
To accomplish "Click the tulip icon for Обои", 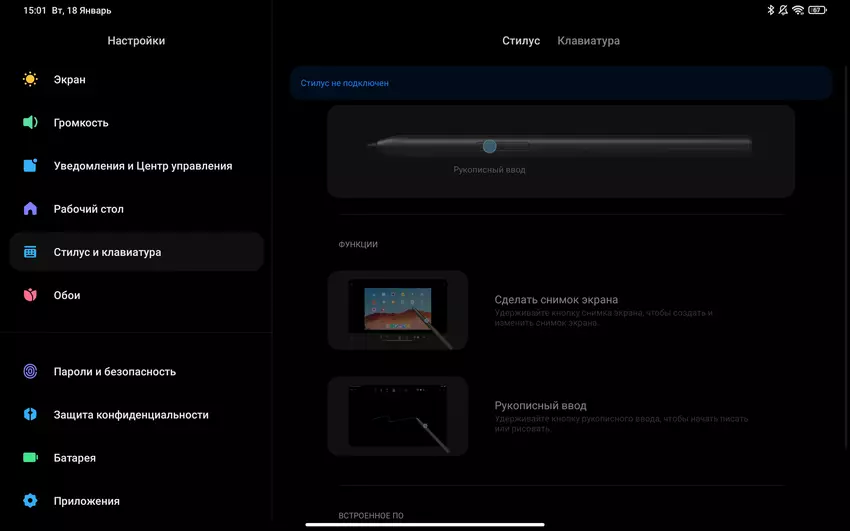I will (x=31, y=295).
